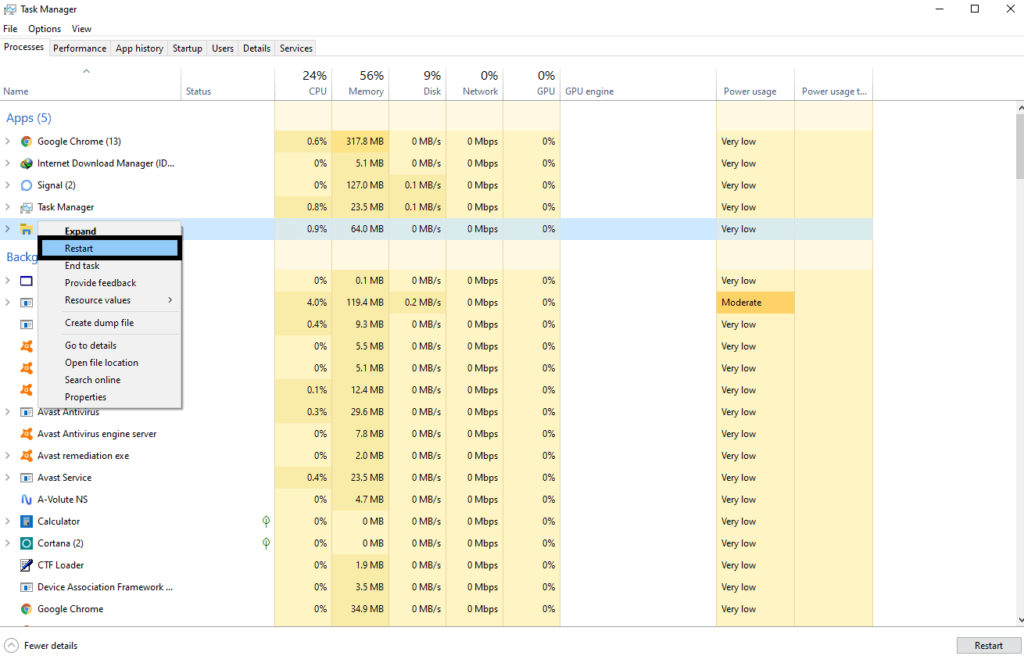This screenshot has width=1024, height=663.
Task: Click the Restart button at bottom right
Action: [989, 645]
